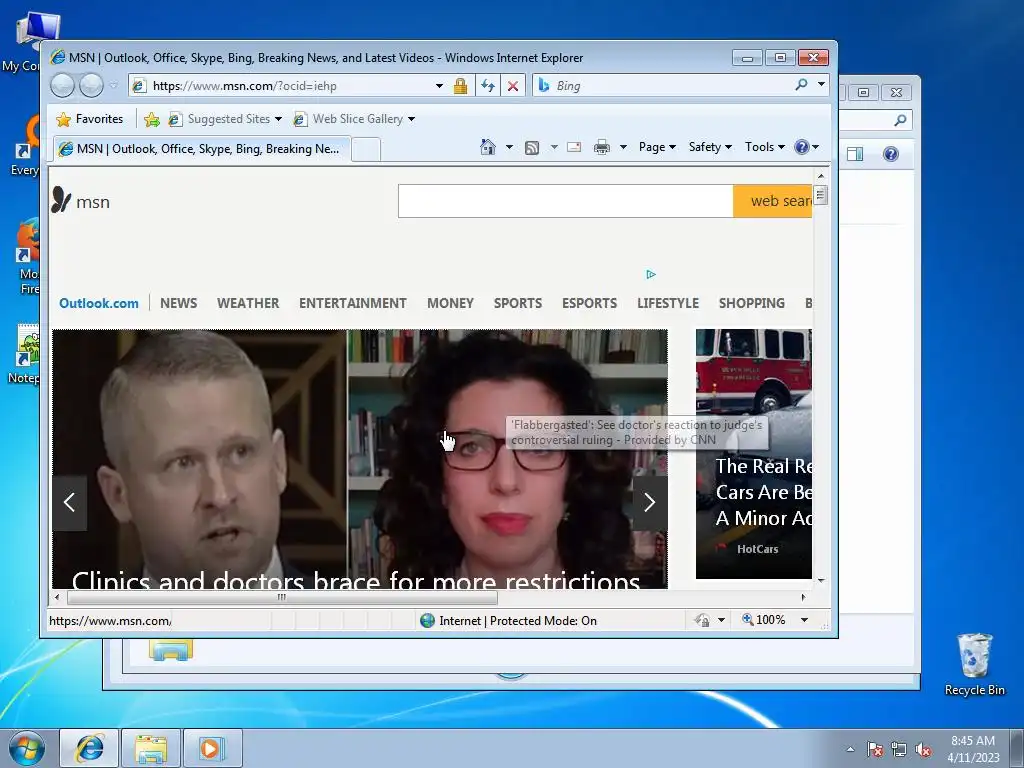The width and height of the screenshot is (1024, 768).
Task: Click the 100% zoom level button
Action: coord(763,620)
